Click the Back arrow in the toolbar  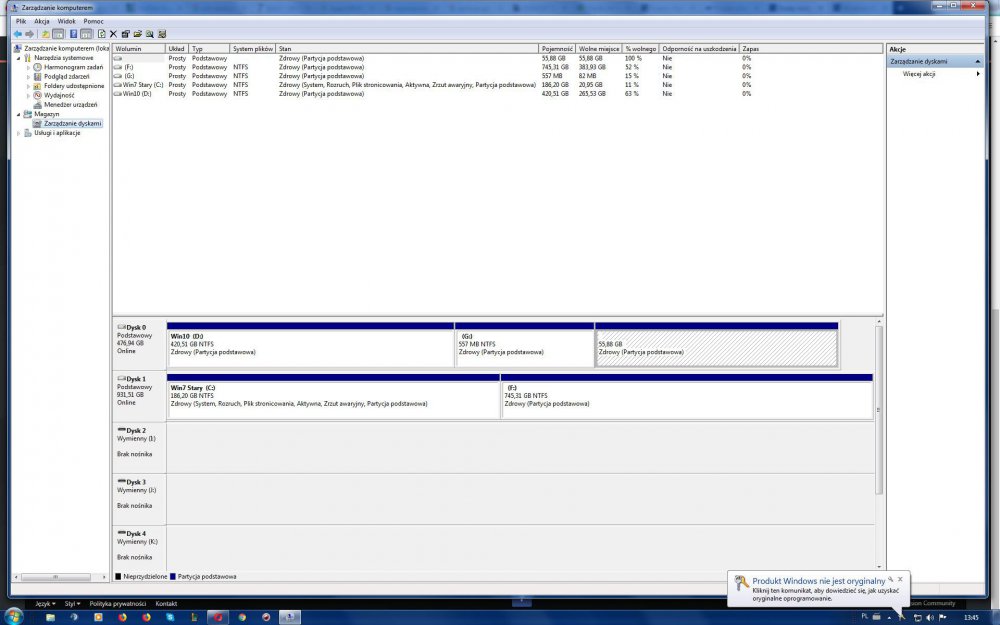17,34
